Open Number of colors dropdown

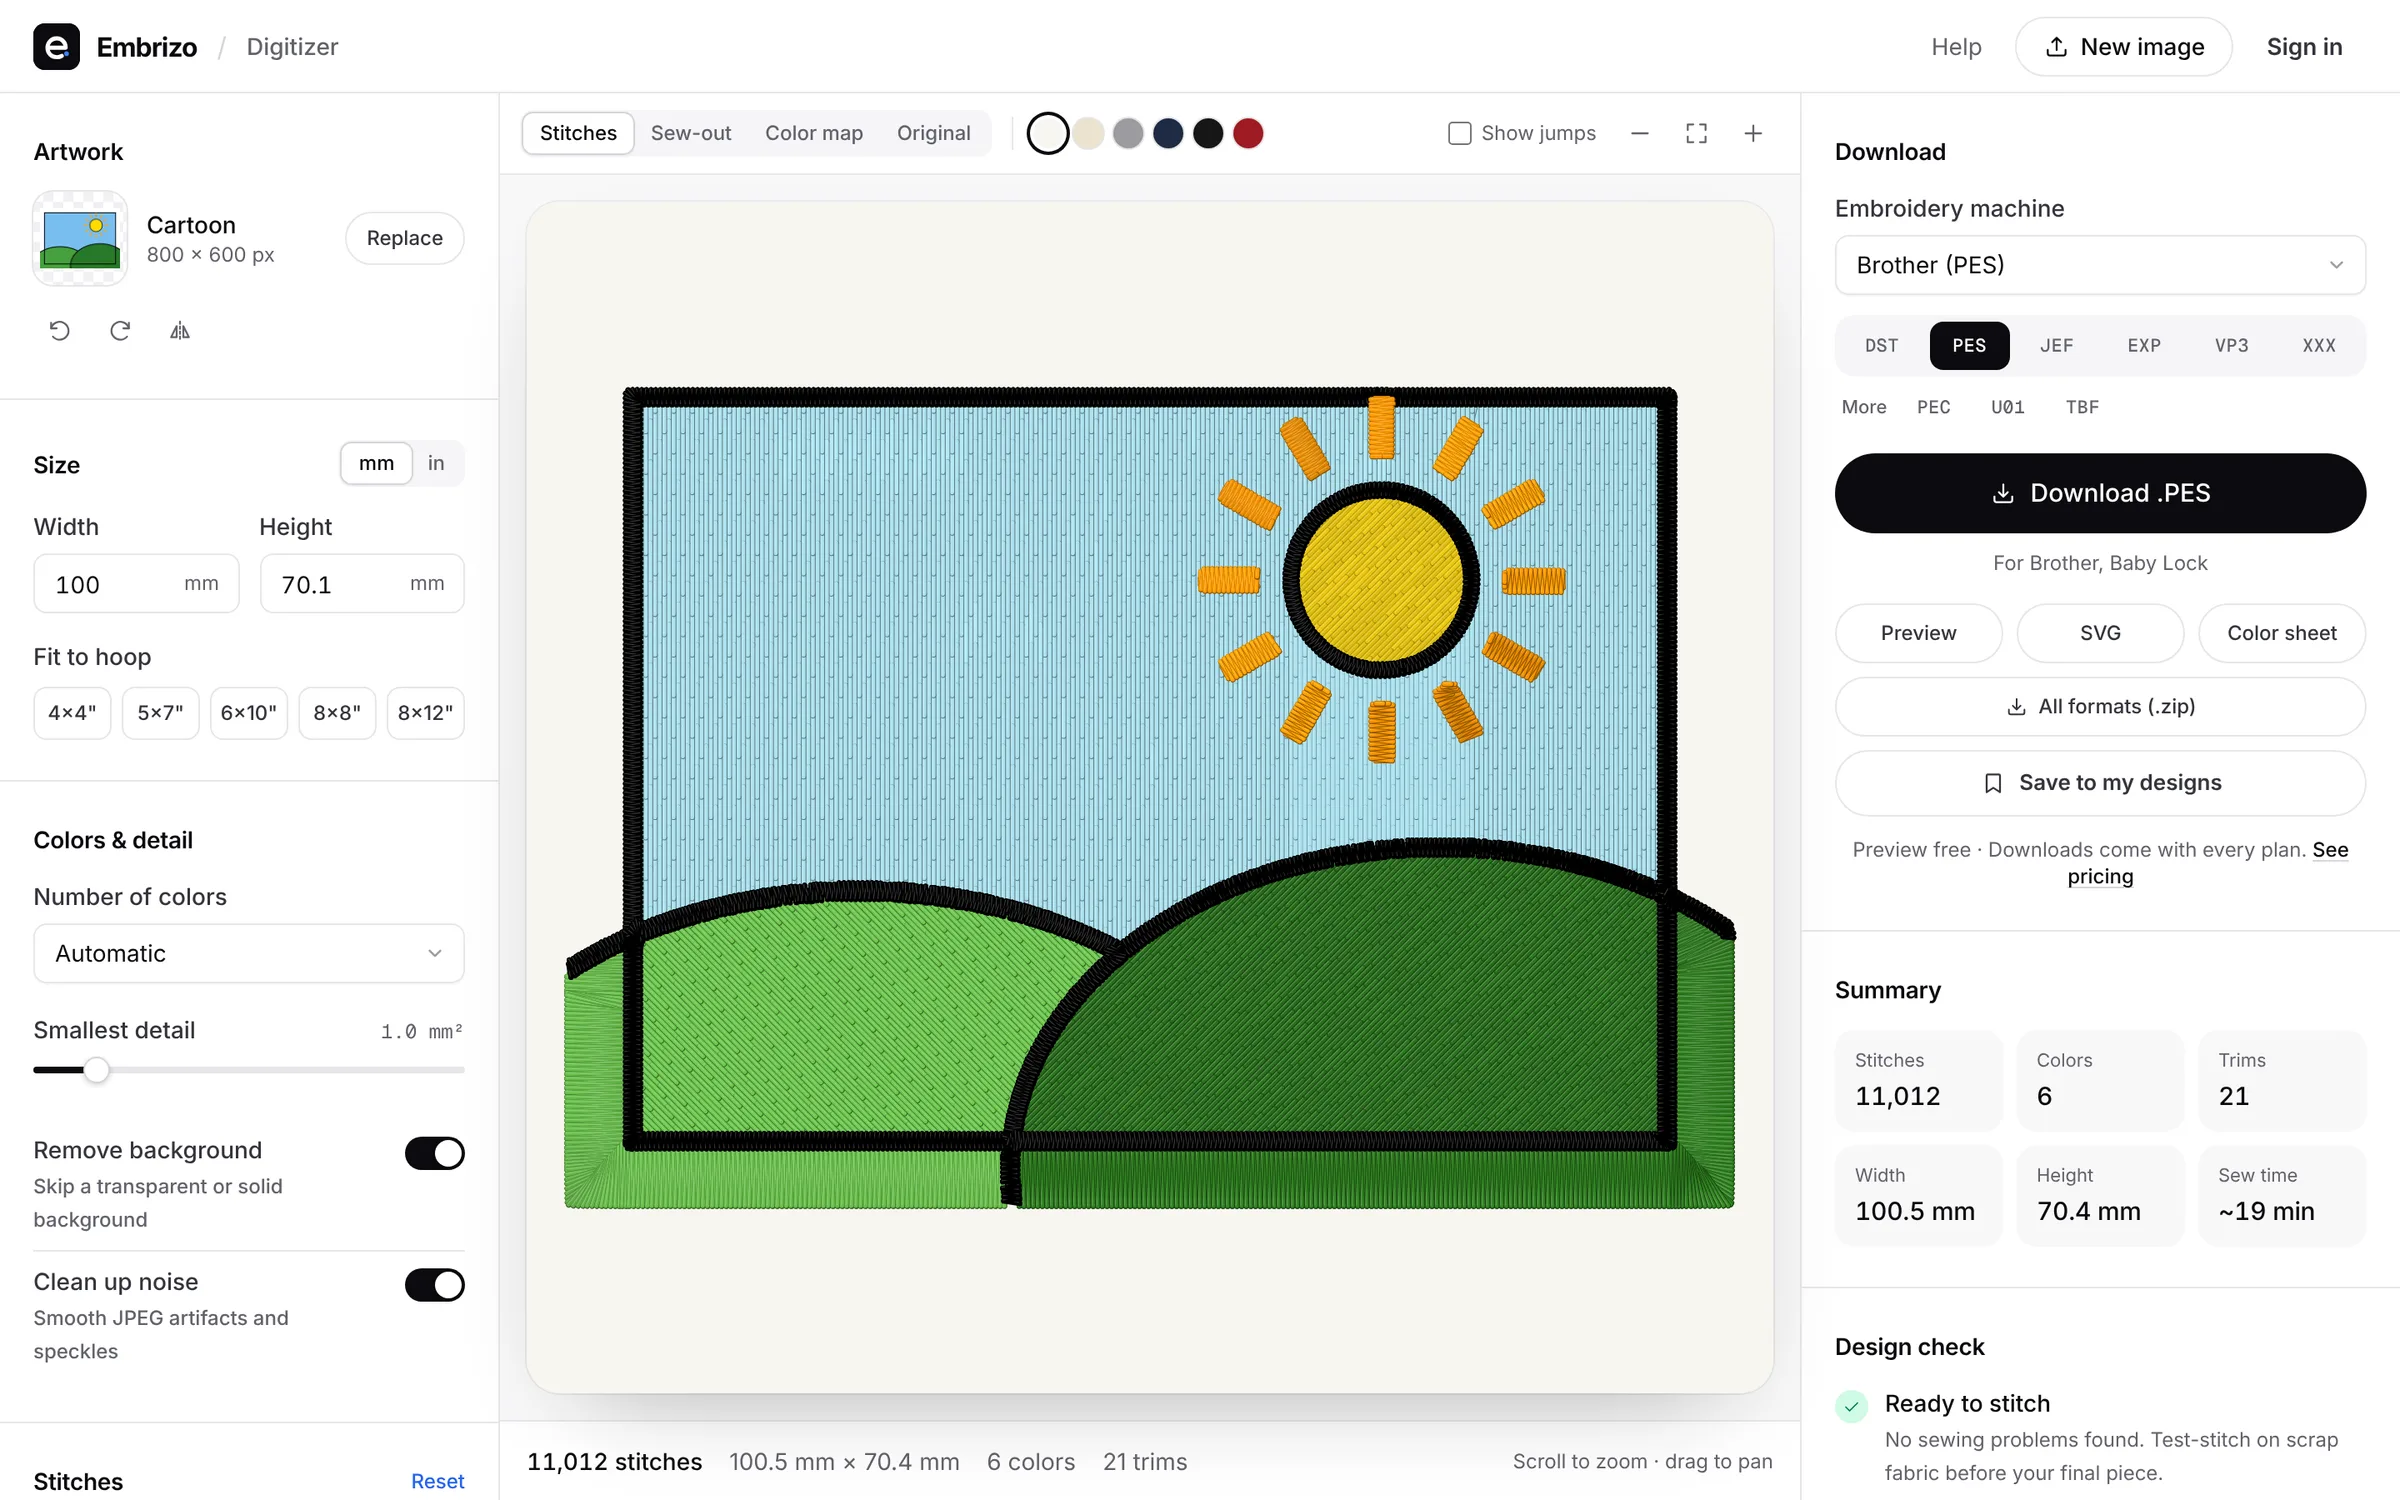coord(249,954)
